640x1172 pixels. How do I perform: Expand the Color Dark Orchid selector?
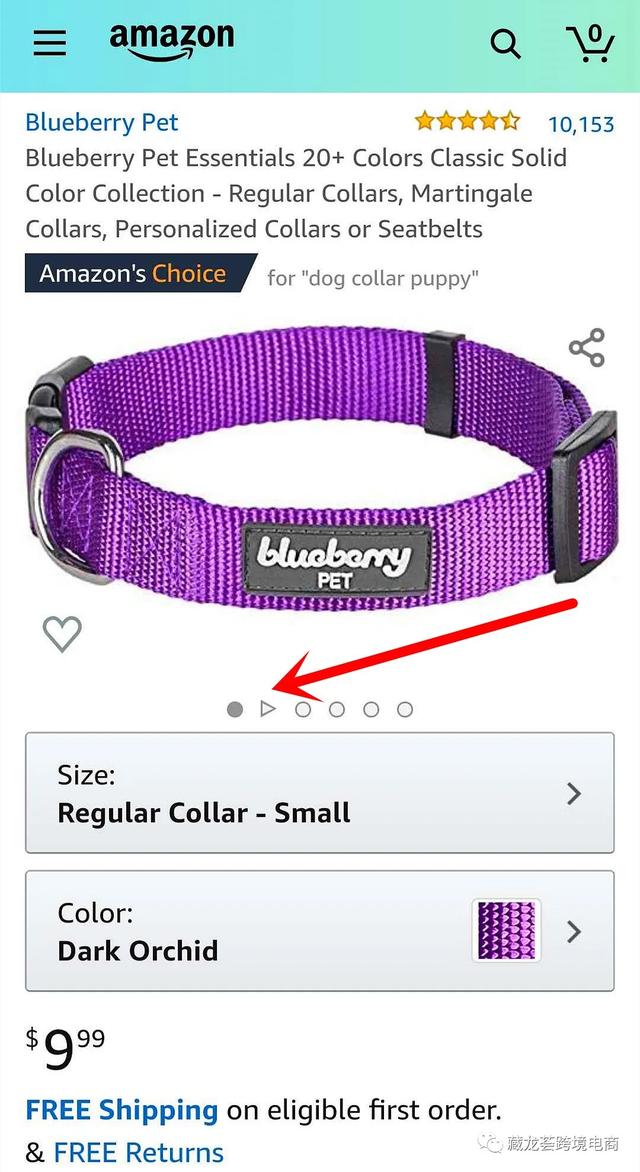[x=320, y=931]
